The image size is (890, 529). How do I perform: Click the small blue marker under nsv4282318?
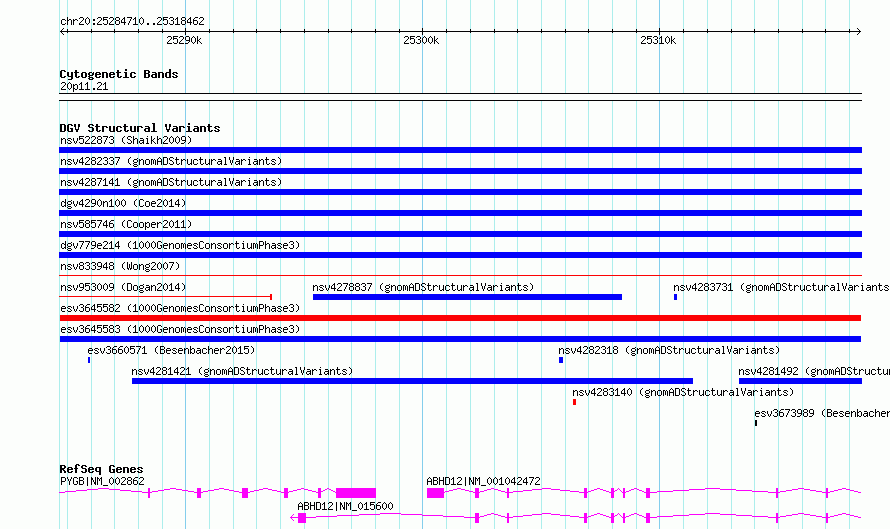point(561,360)
